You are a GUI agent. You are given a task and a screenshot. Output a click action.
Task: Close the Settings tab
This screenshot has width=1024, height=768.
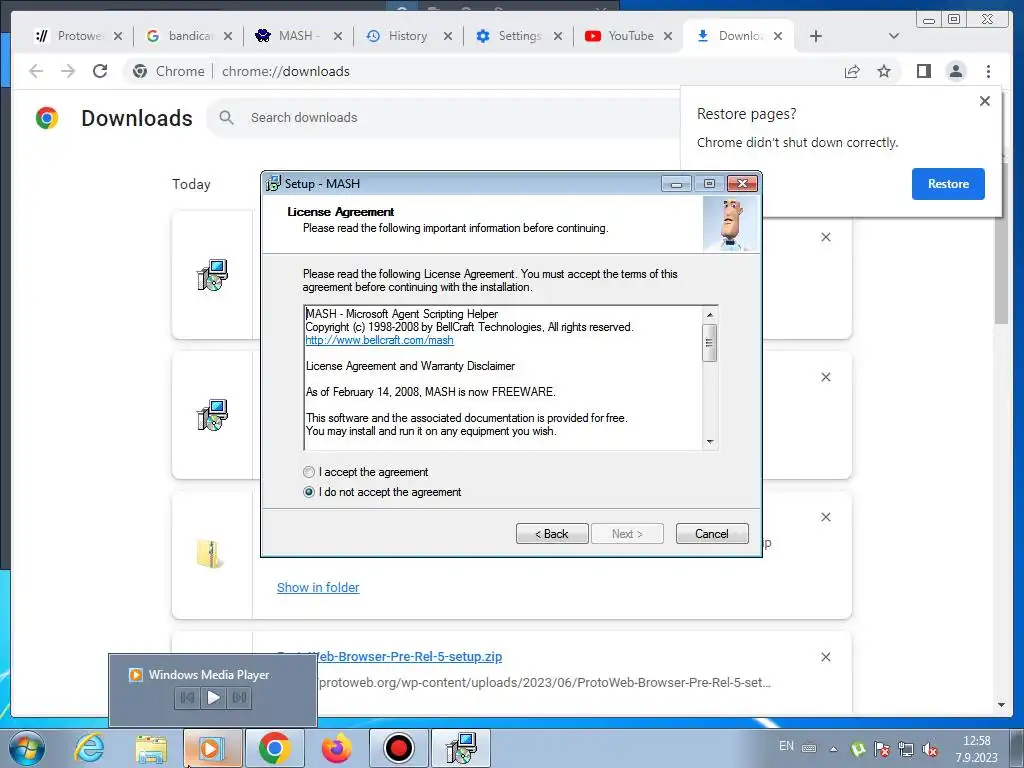click(558, 37)
